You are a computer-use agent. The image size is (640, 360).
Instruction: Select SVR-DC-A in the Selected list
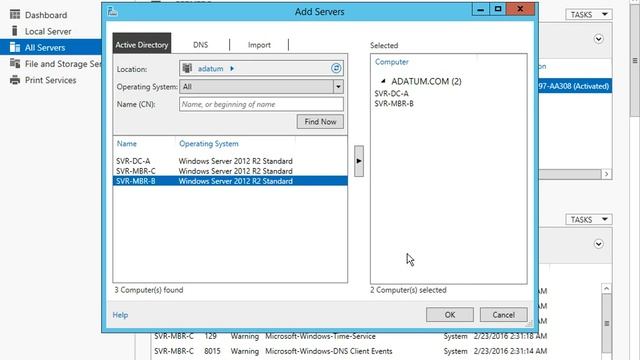pos(391,93)
